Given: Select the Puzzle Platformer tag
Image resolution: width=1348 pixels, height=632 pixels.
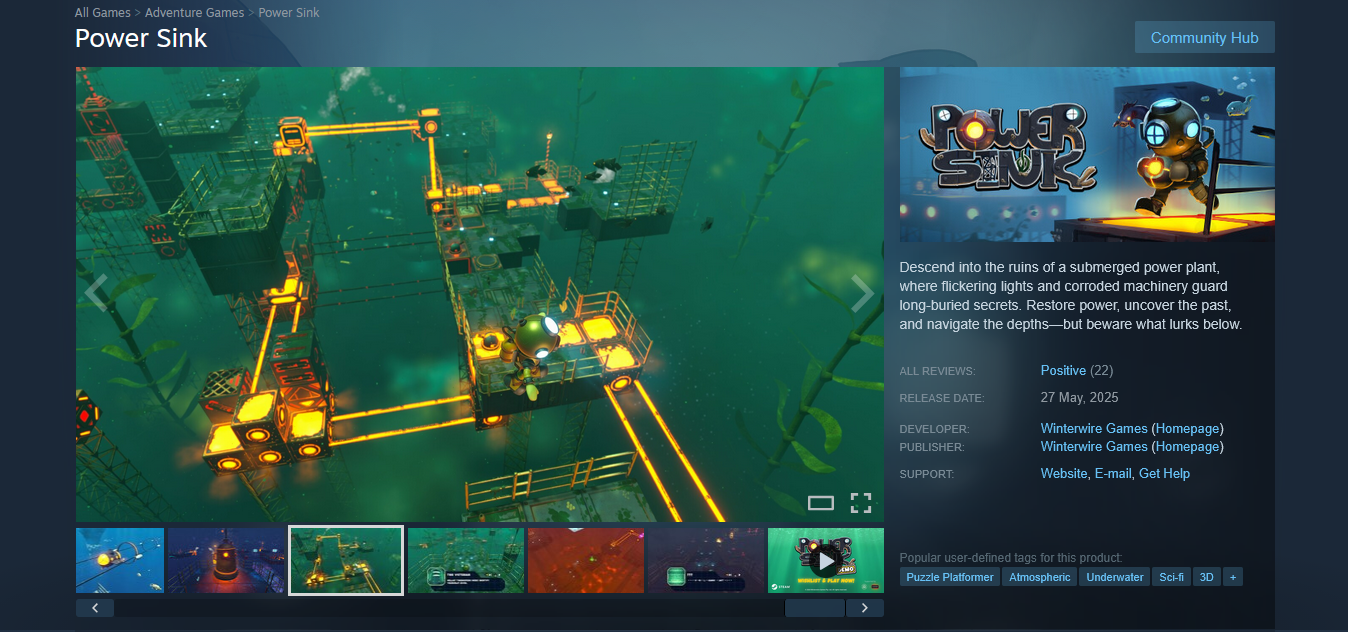Looking at the screenshot, I should [x=950, y=577].
